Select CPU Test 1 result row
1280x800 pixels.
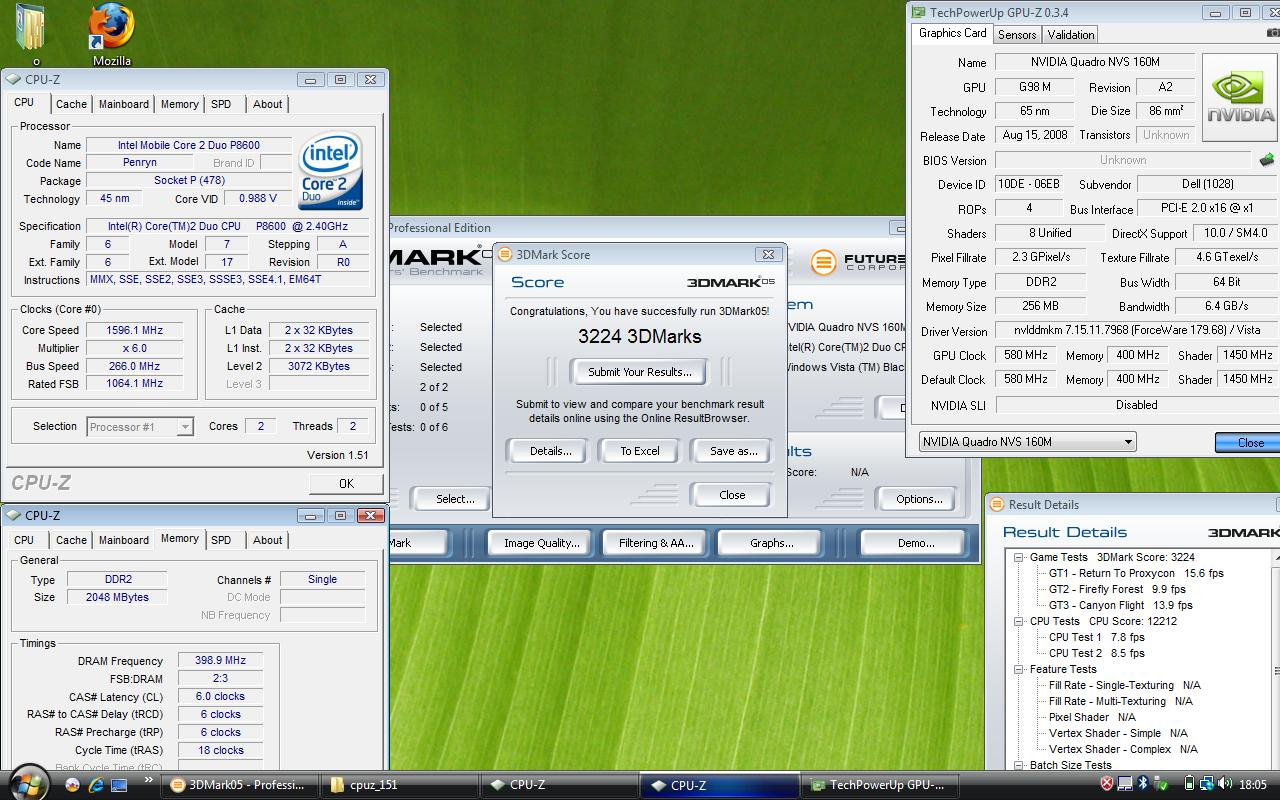pyautogui.click(x=1096, y=637)
